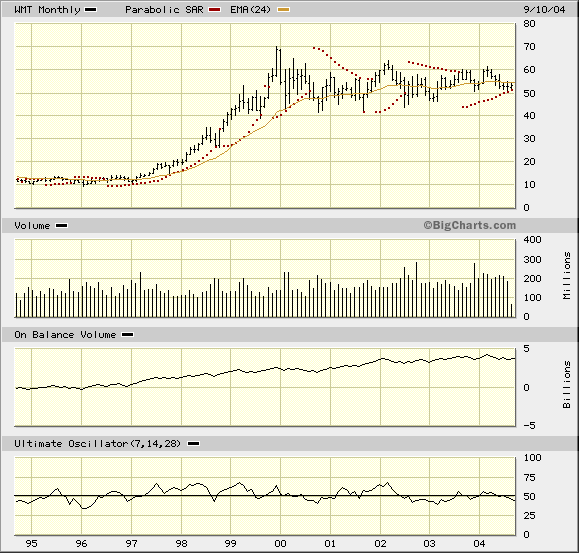The image size is (579, 553).
Task: Click the year label 03
Action: 429,544
